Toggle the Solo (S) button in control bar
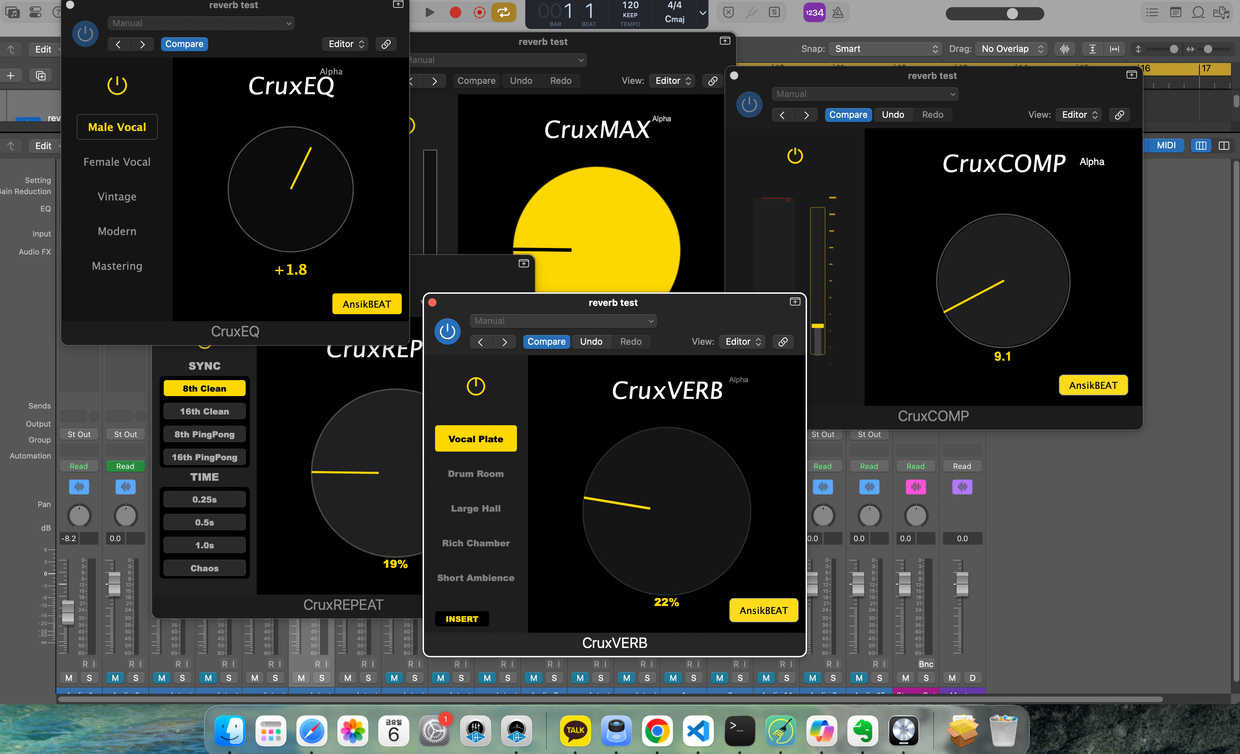The height and width of the screenshot is (754, 1240). point(776,12)
